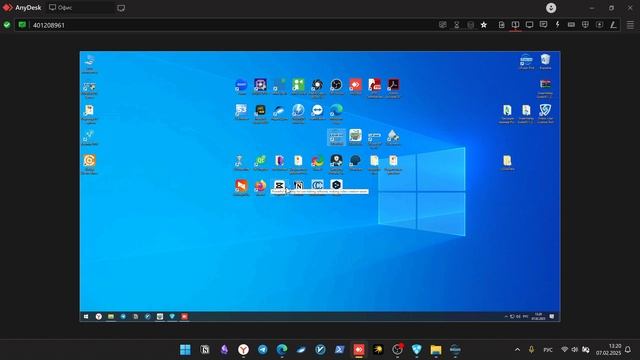This screenshot has width=640, height=360.
Task: Open AnyDesk permissions shield icon
Action: pyautogui.click(x=585, y=24)
